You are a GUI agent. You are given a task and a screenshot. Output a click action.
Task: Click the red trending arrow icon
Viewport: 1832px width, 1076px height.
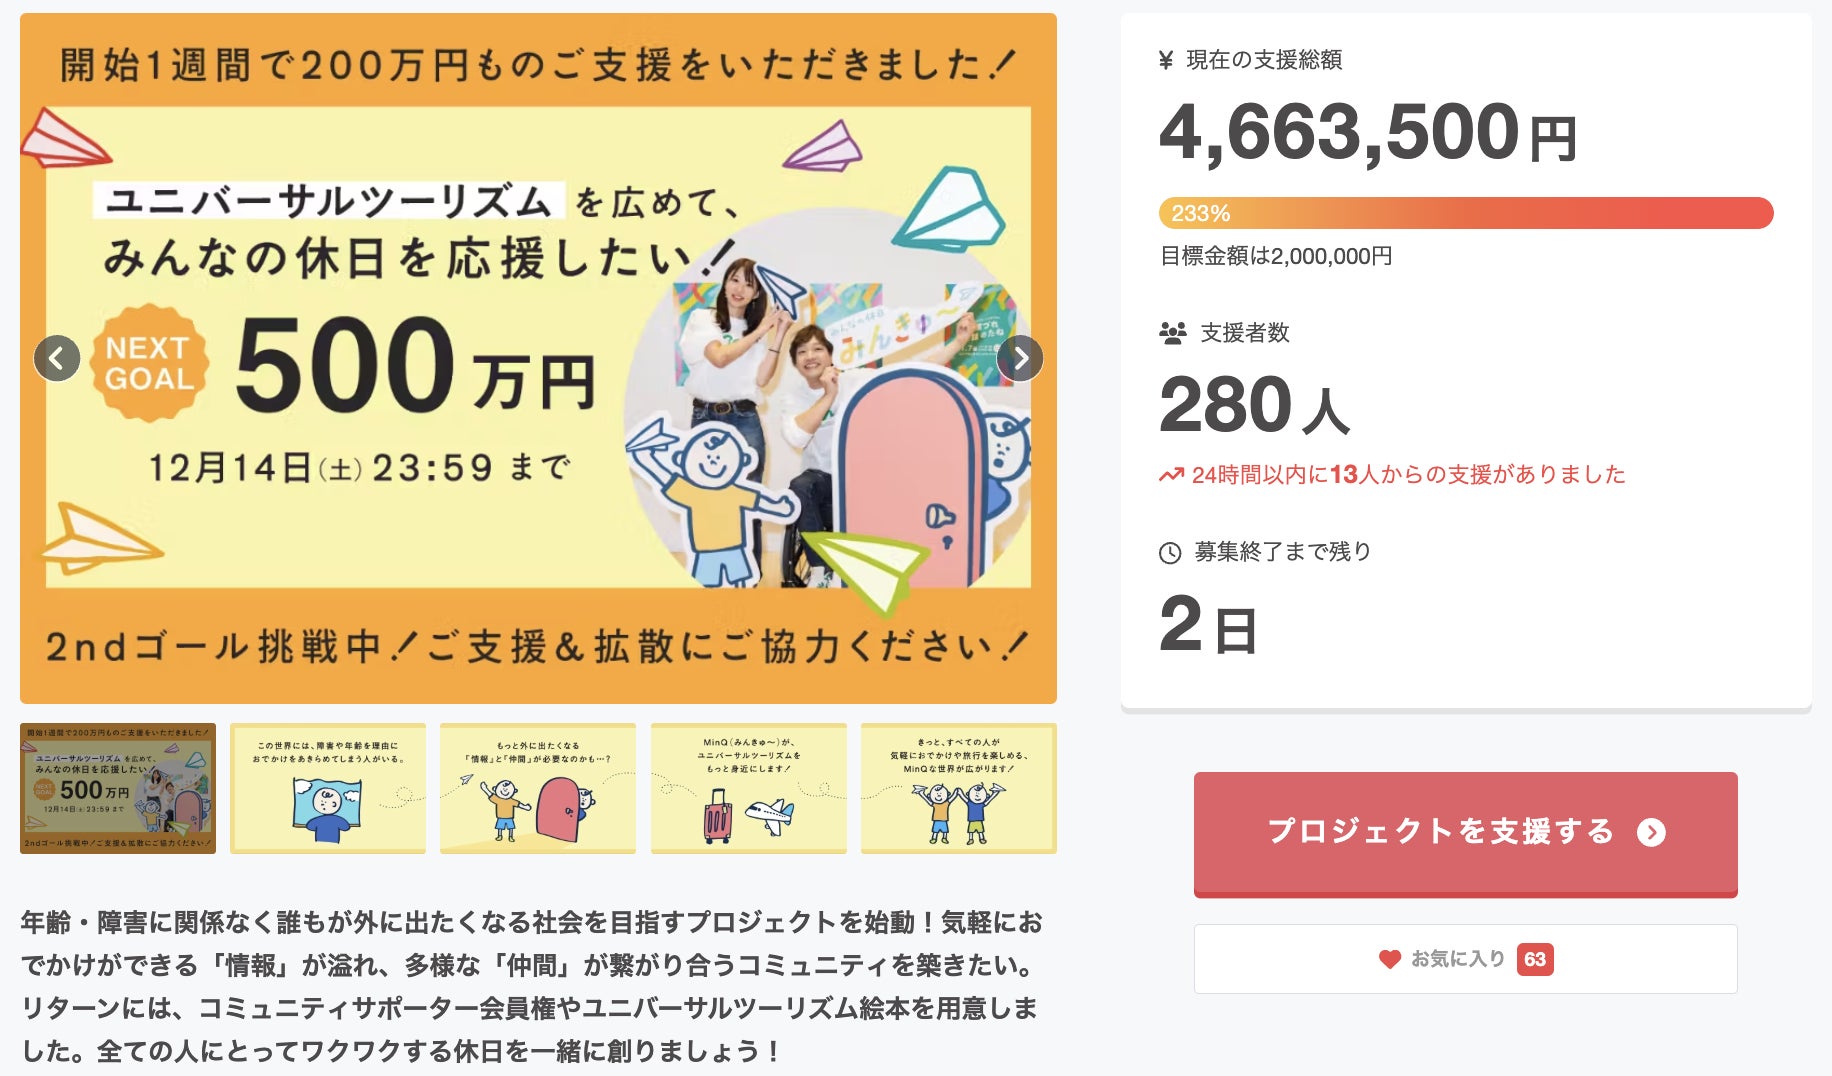click(1171, 475)
